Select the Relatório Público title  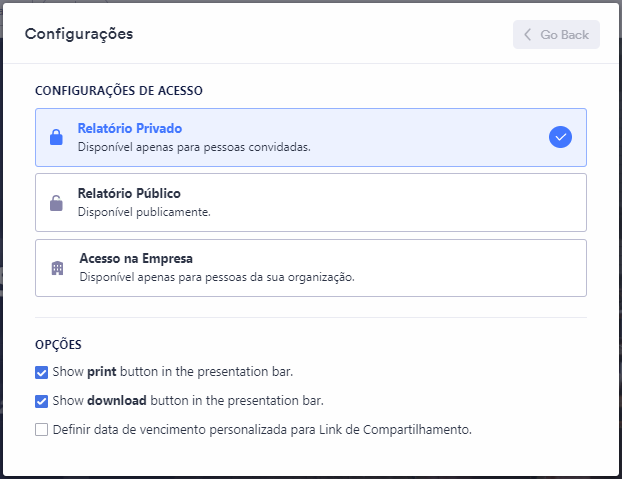[129, 193]
